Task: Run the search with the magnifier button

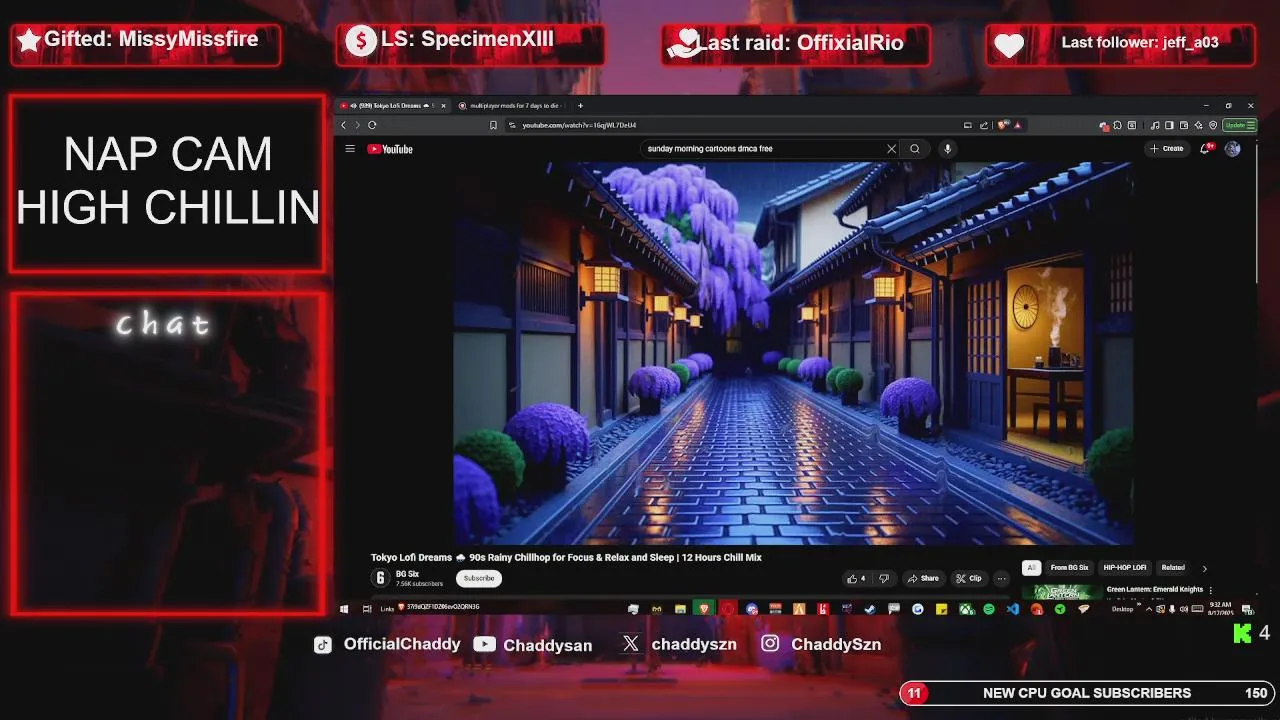Action: [914, 149]
